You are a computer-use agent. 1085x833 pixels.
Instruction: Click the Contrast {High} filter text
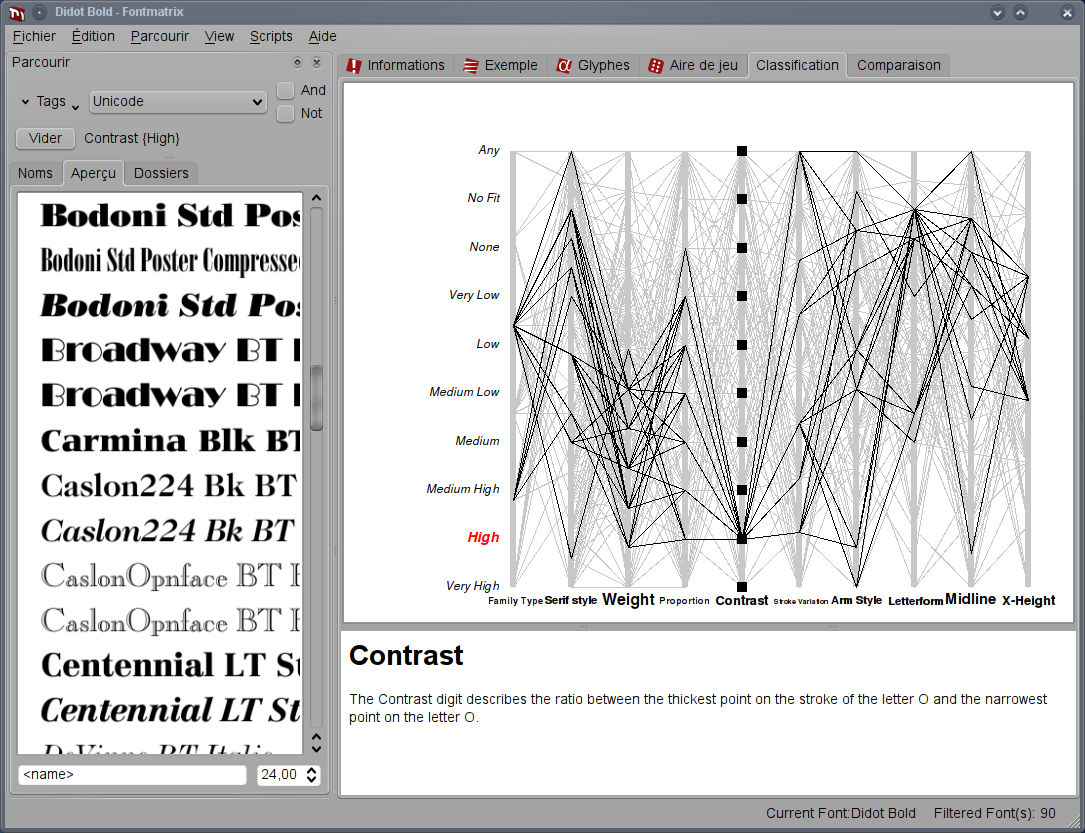[132, 138]
